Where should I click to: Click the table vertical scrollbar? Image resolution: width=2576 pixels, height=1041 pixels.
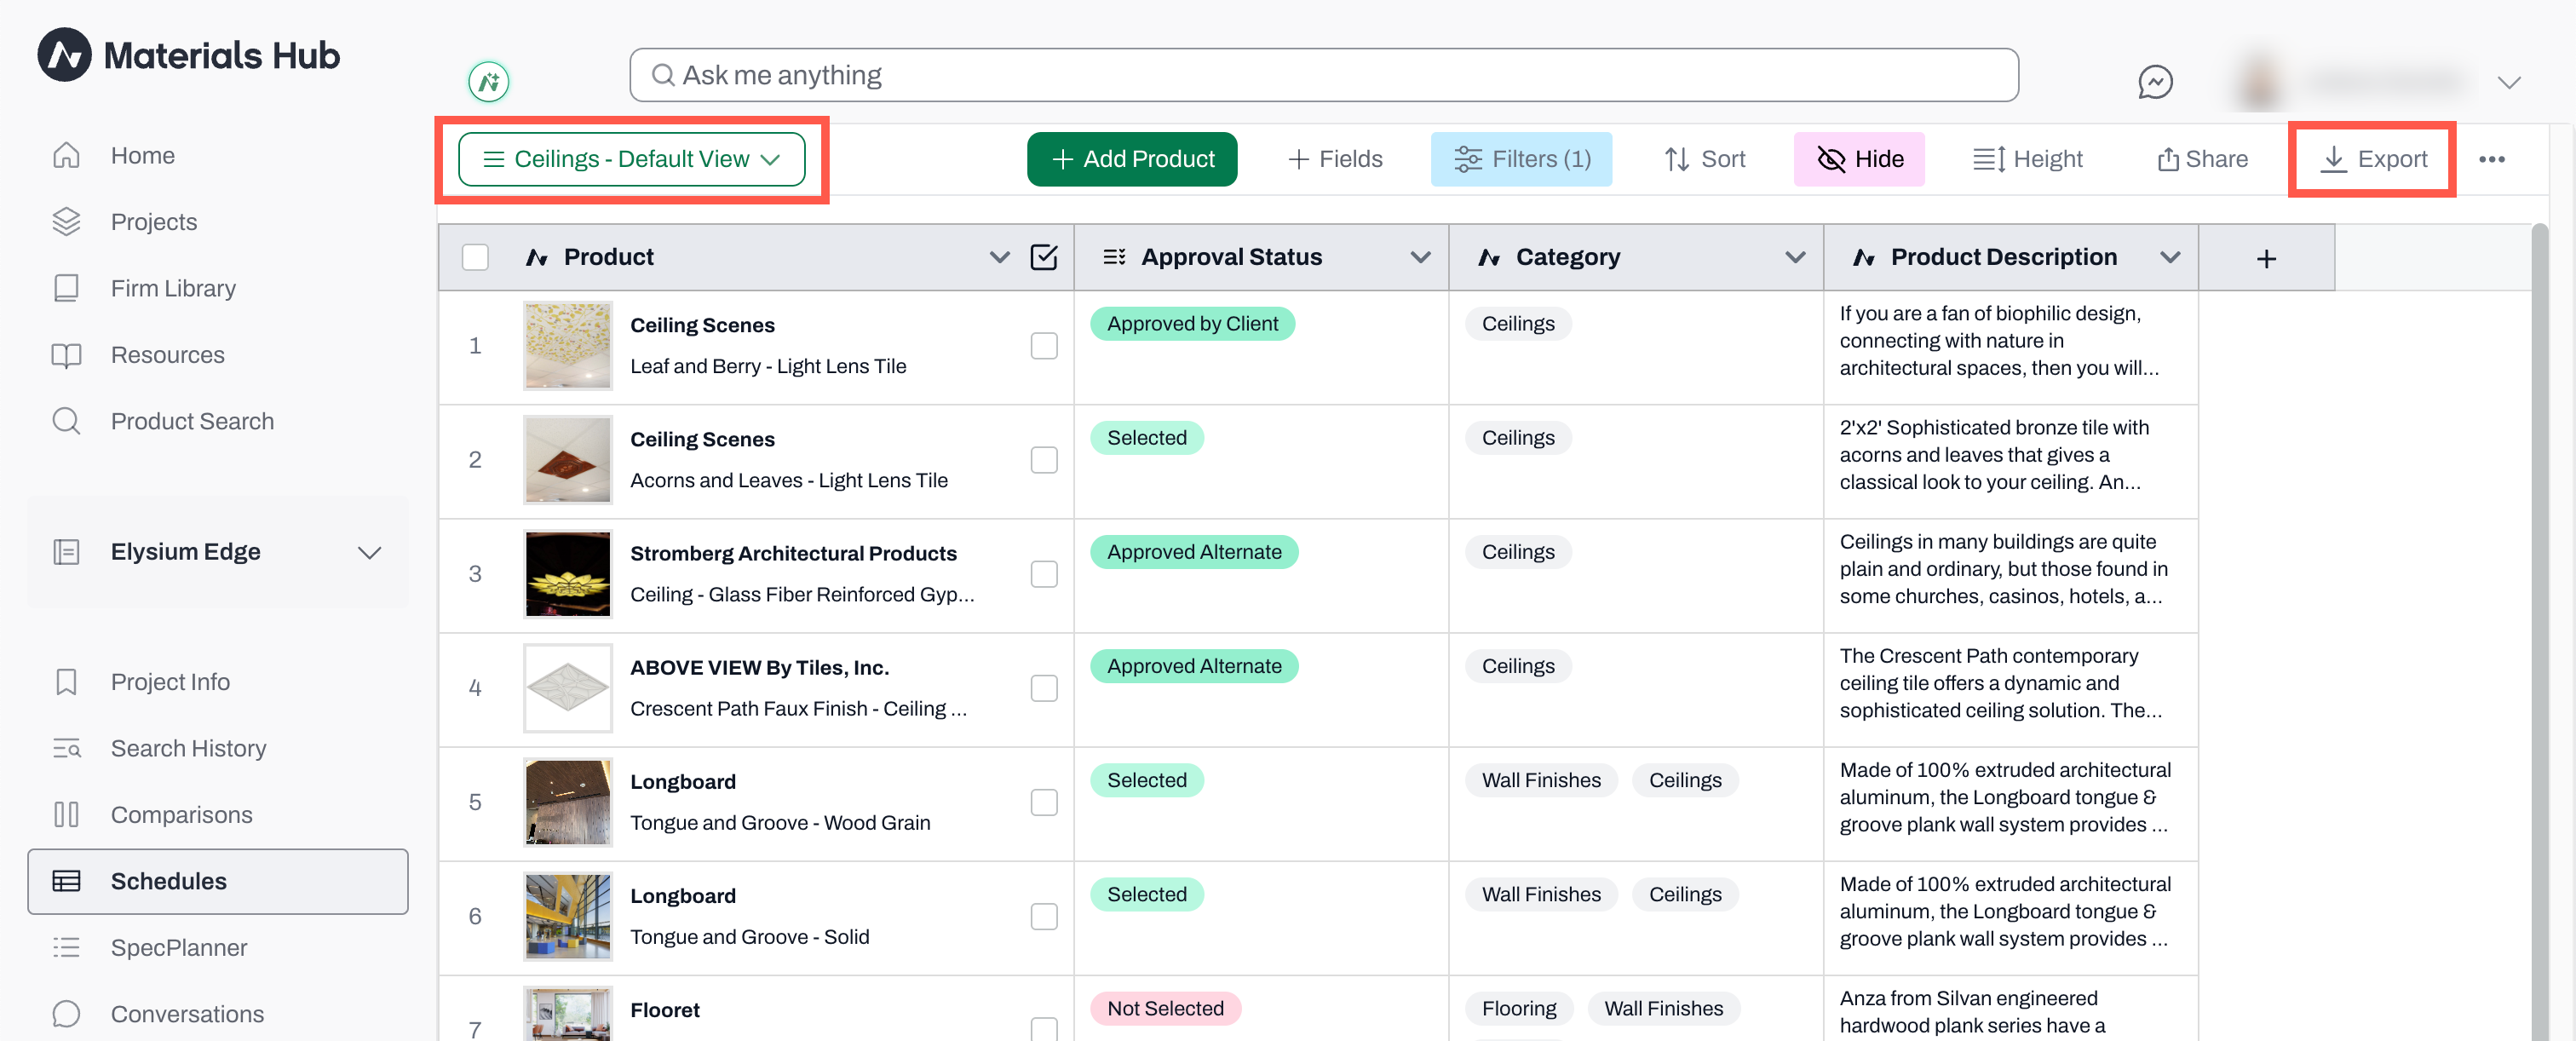click(2539, 630)
